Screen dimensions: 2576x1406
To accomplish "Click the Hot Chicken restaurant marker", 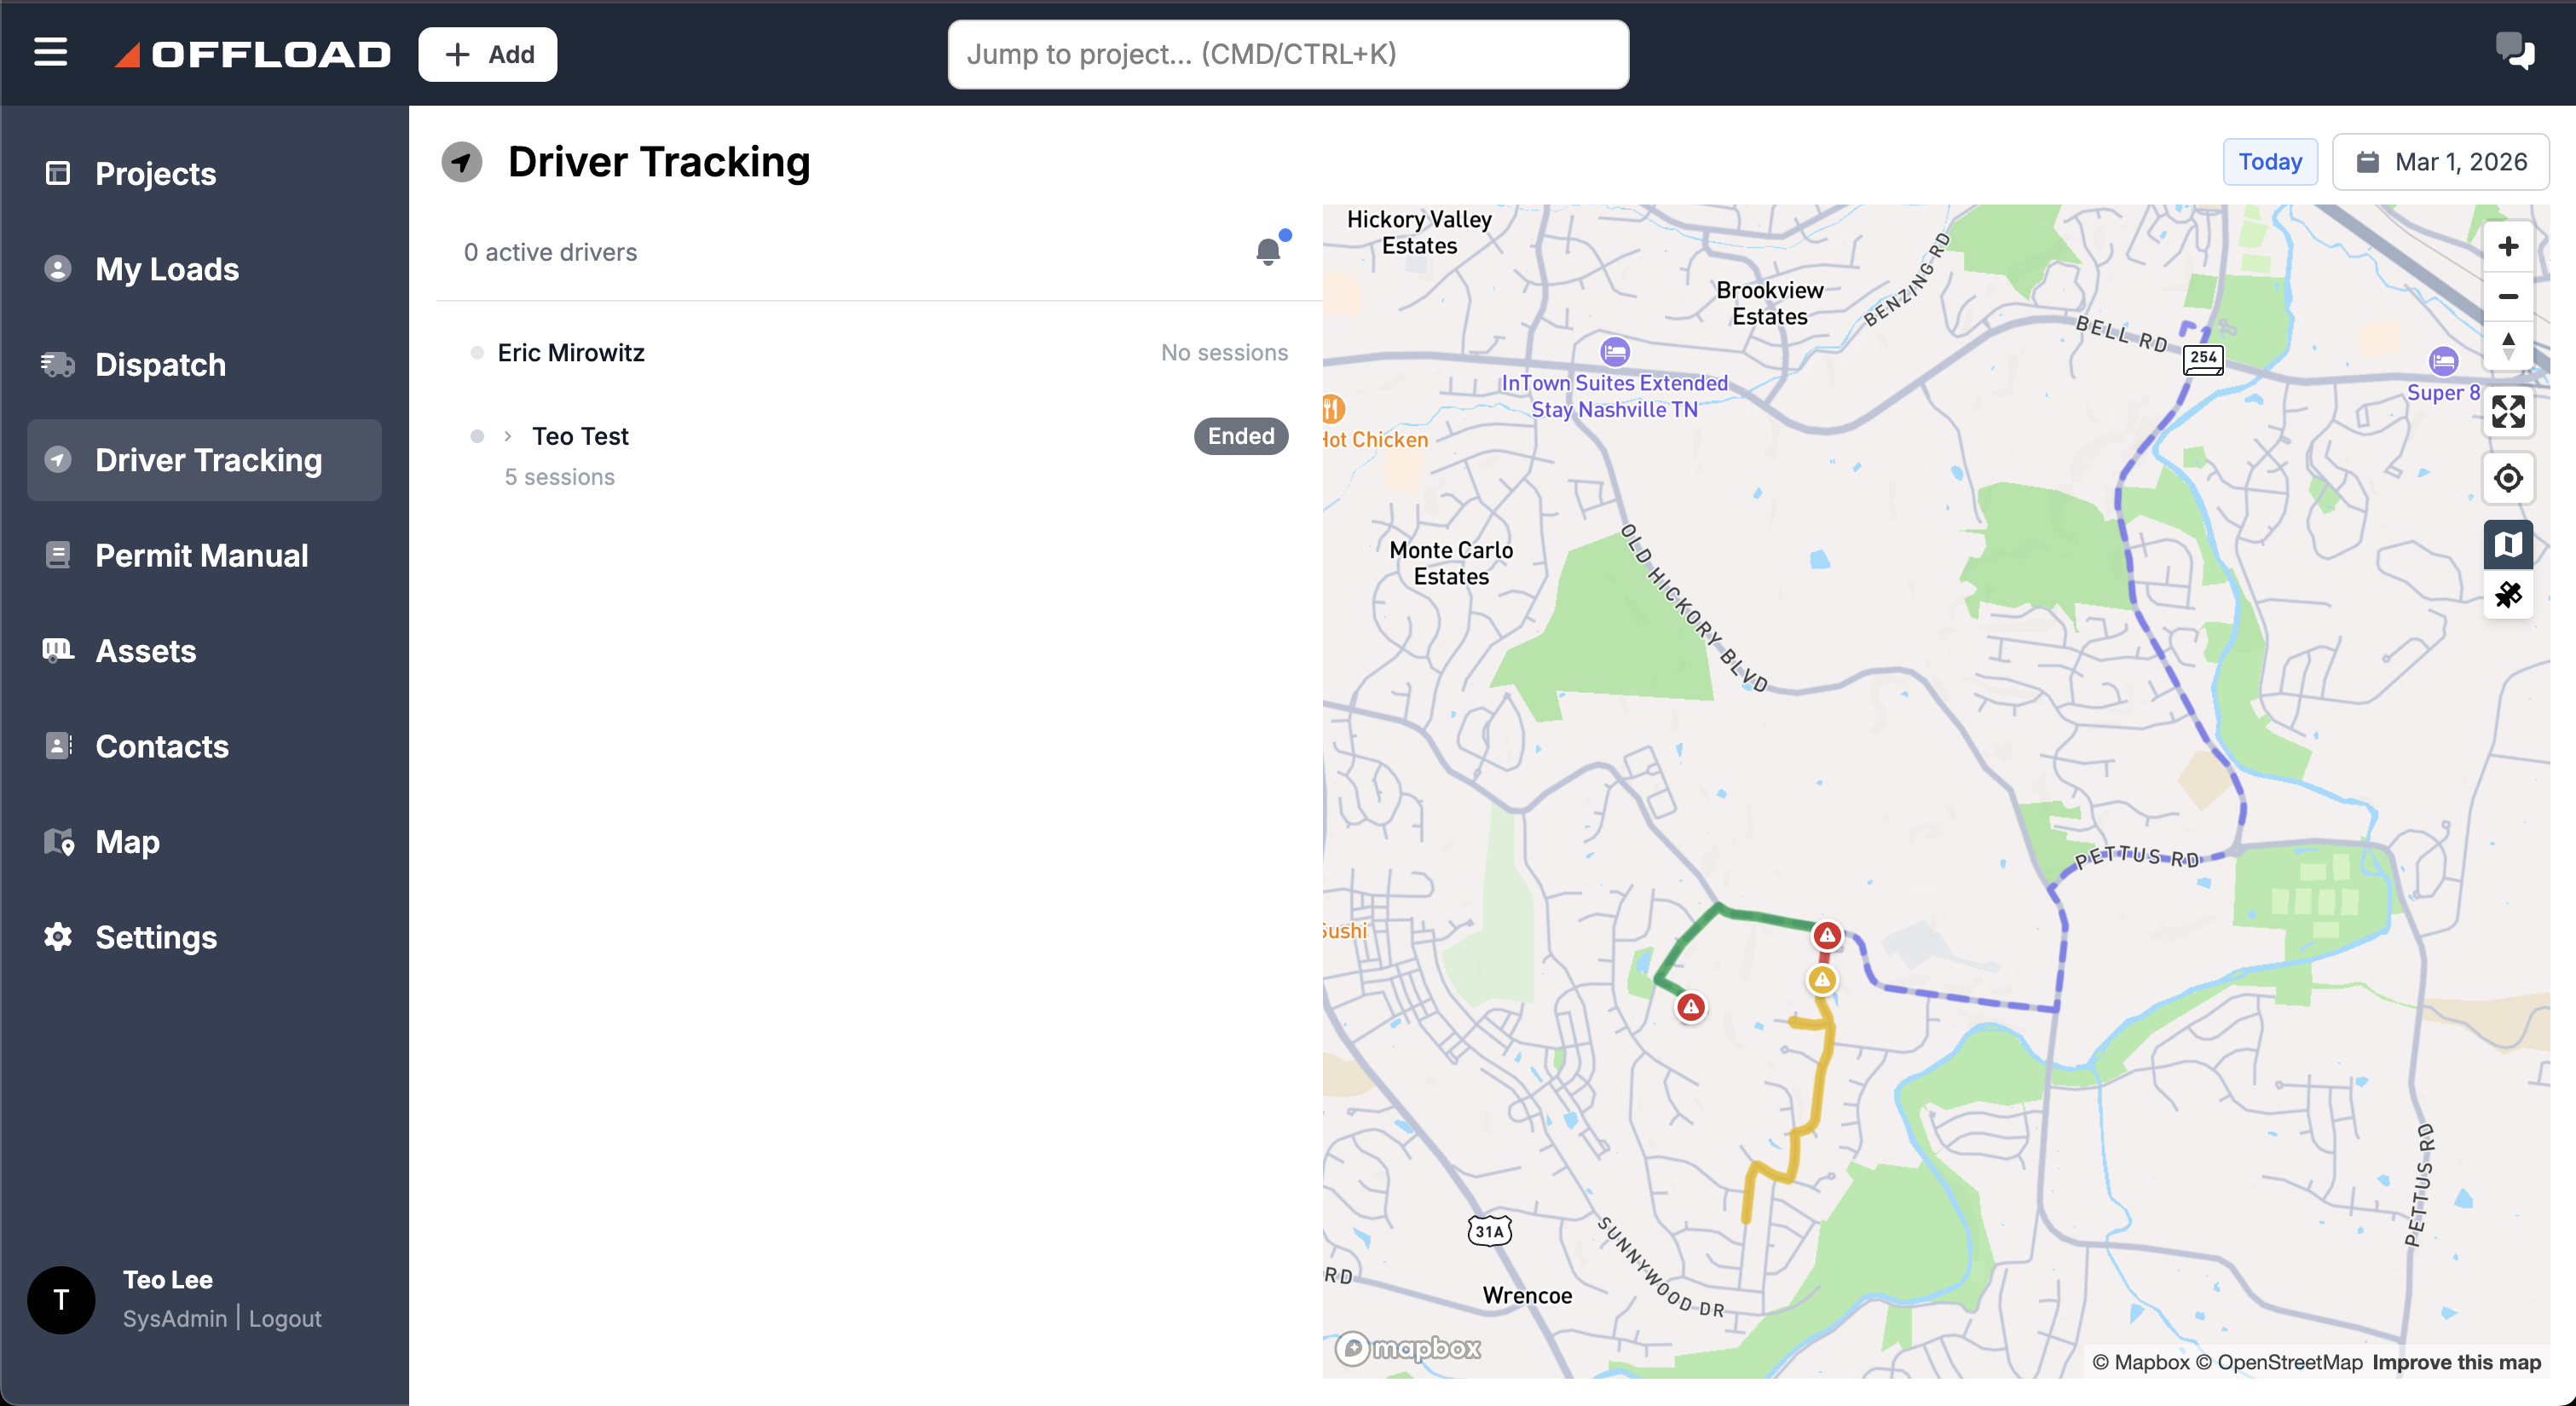I will [x=1333, y=408].
